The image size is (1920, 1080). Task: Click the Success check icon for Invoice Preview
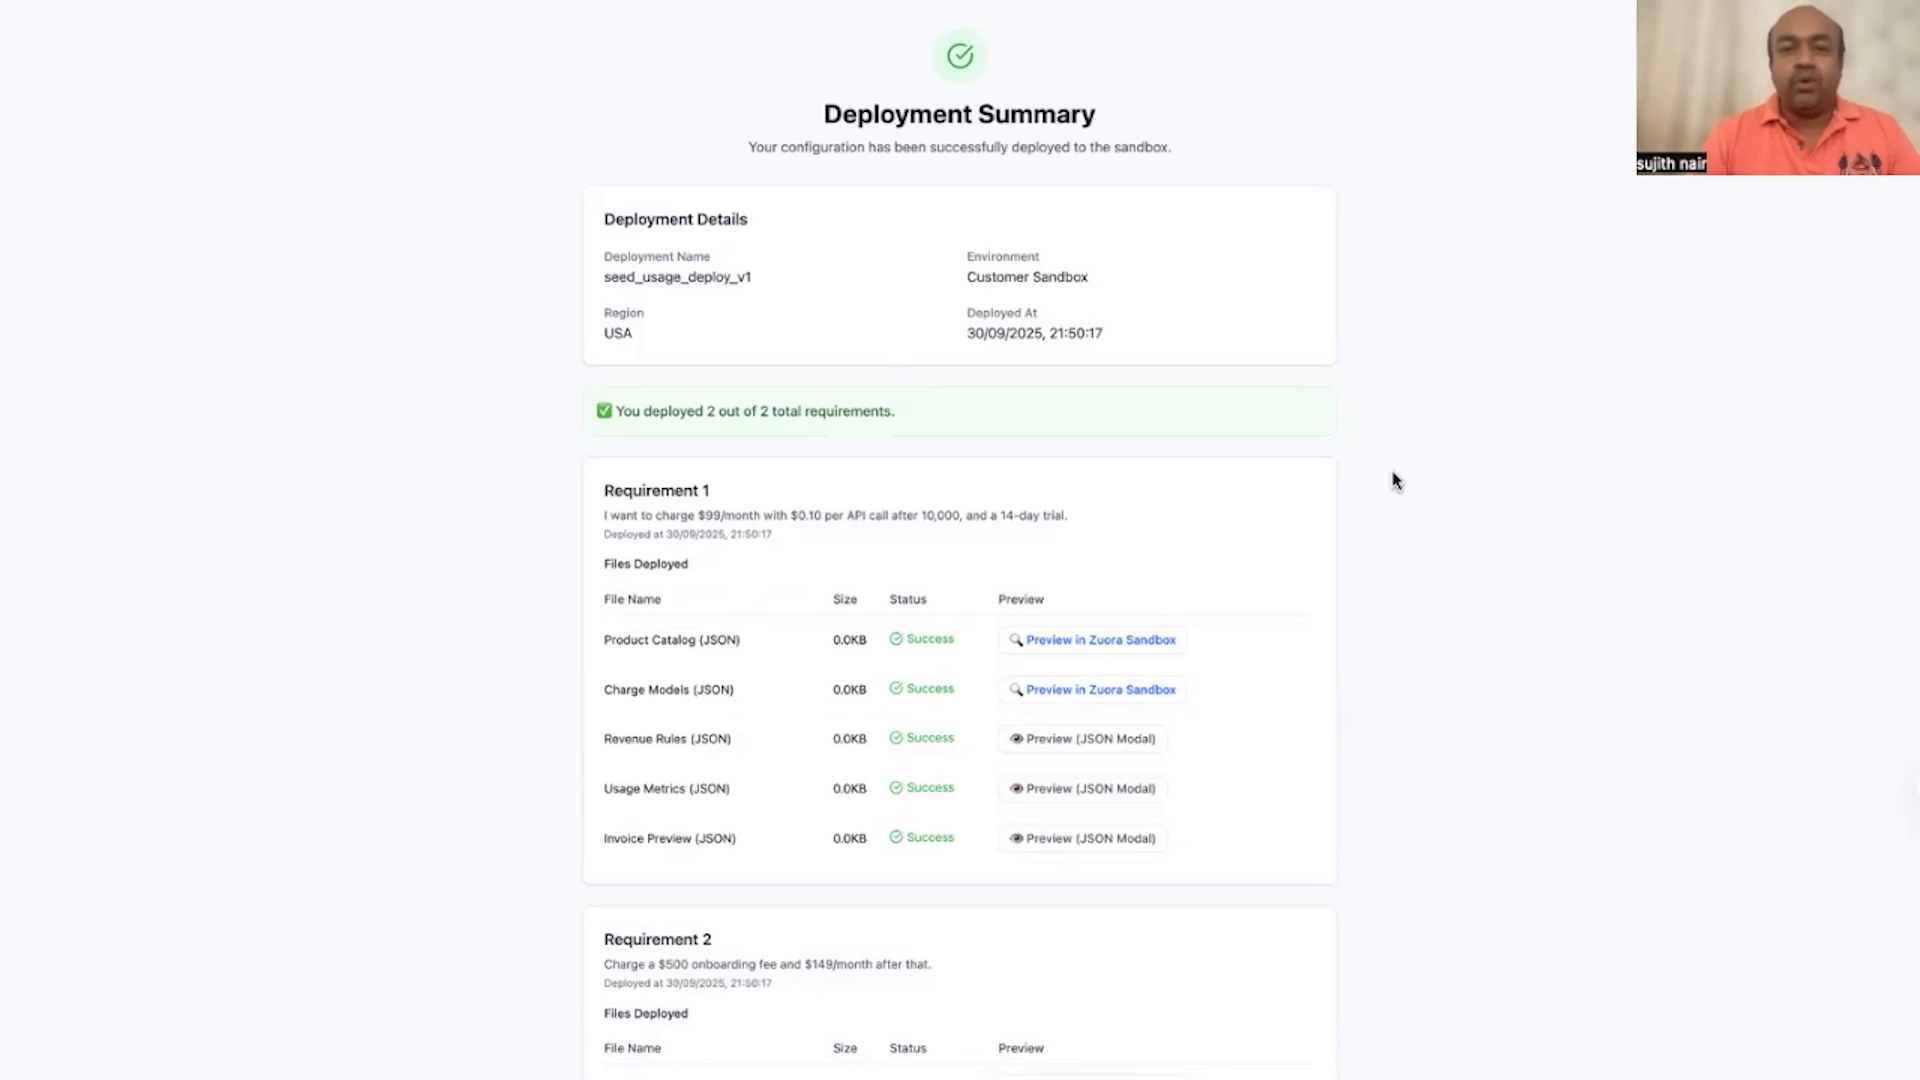896,837
